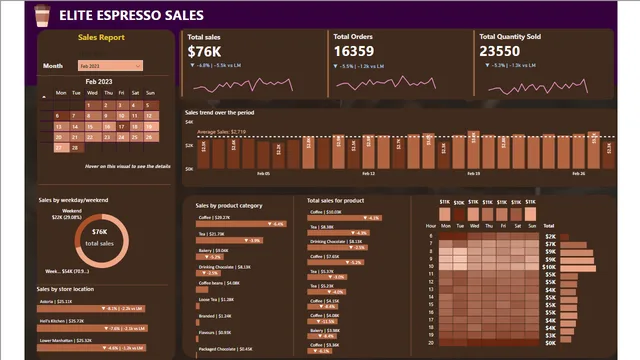Select the Coffee beans category bar

202,289
